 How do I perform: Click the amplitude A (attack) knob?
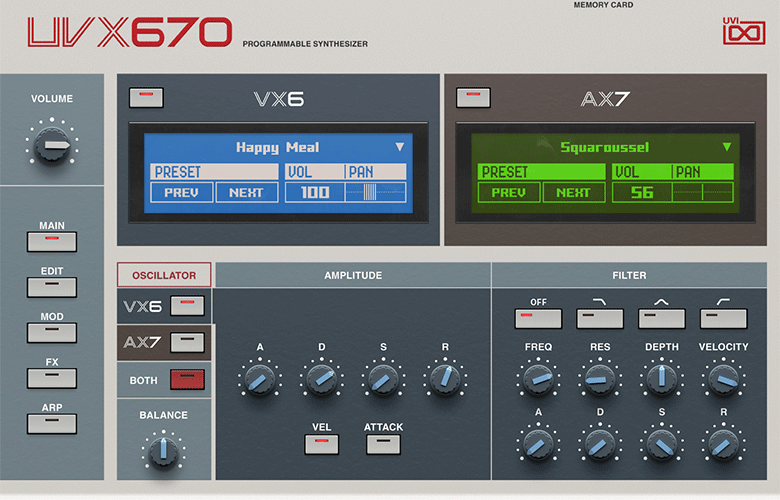click(260, 380)
